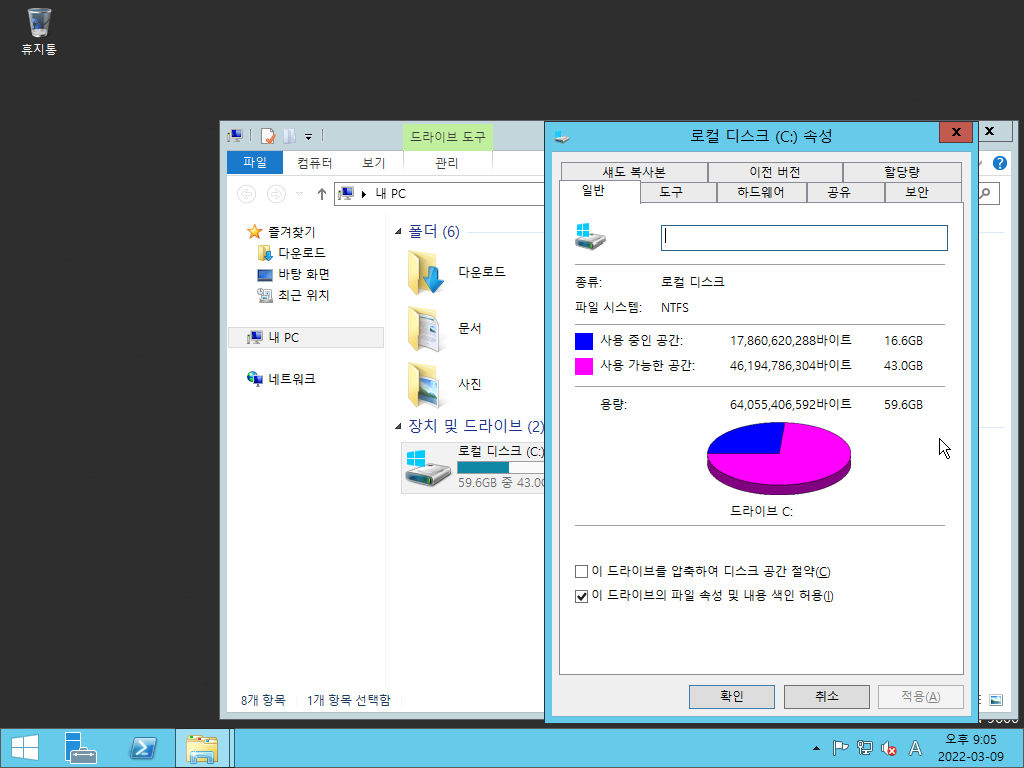Screen dimensions: 1024x768
Task: Open Server Manager from the taskbar
Action: [x=80, y=748]
